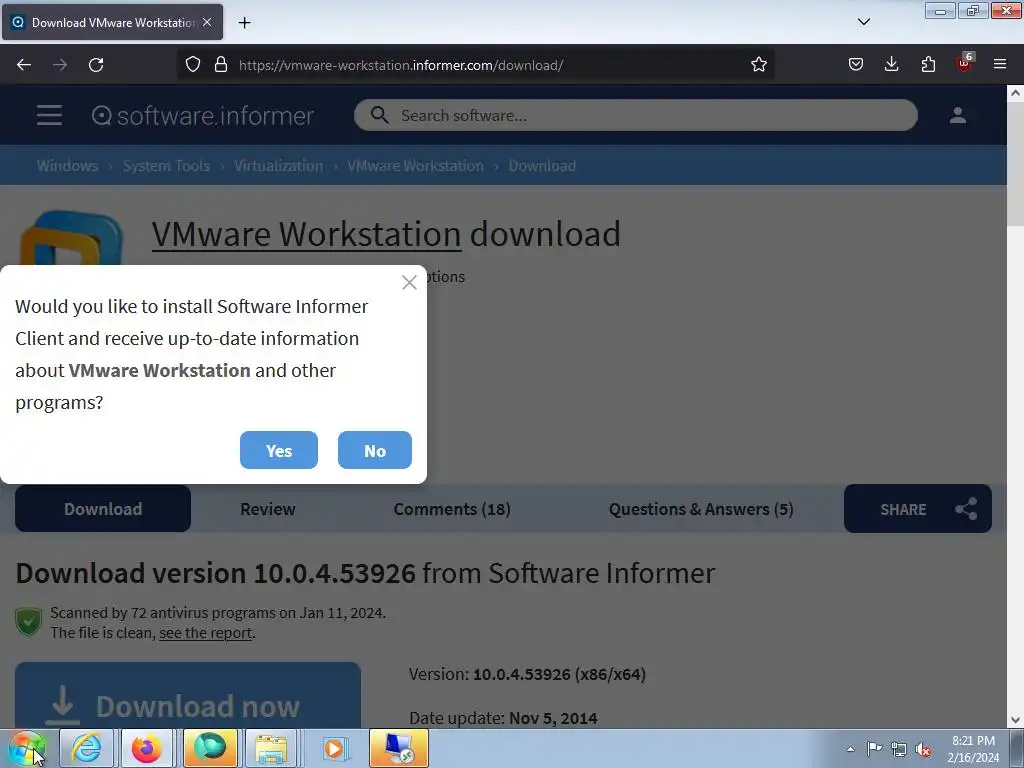Click the page scrollbar down arrow
The width and height of the screenshot is (1024, 768).
[x=1015, y=720]
